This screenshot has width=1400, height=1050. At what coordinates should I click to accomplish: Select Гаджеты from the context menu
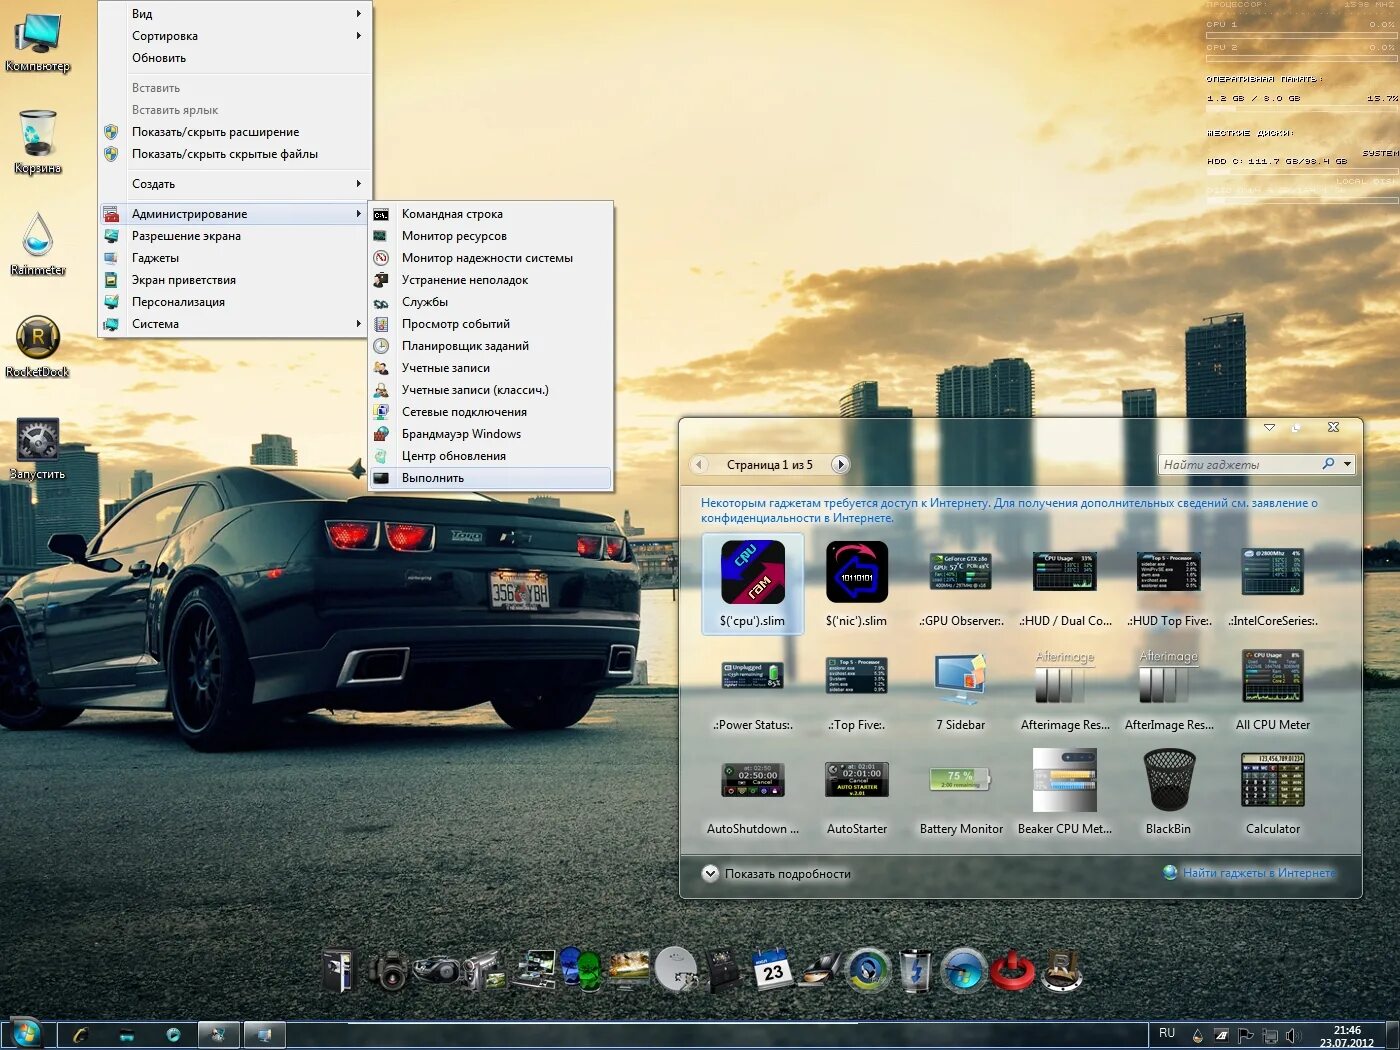[x=233, y=258]
